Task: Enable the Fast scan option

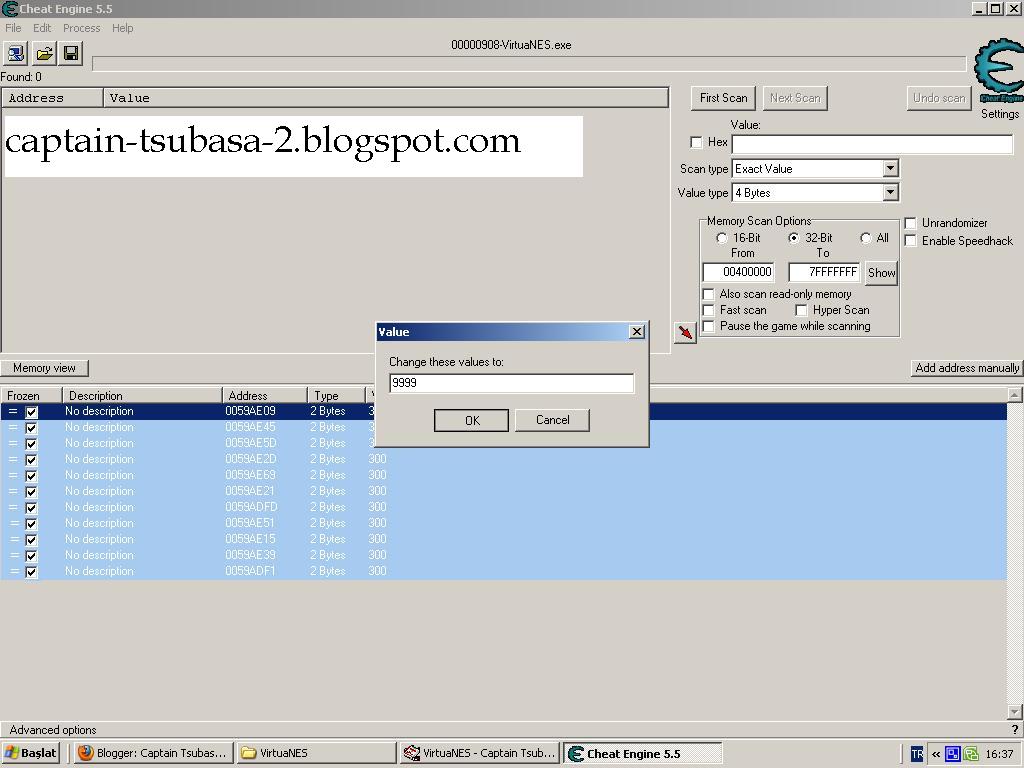Action: tap(708, 310)
